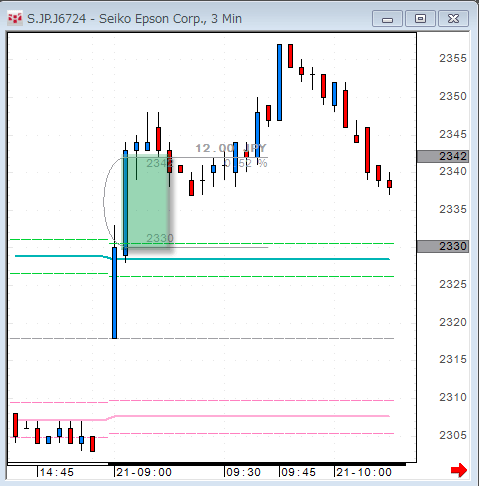This screenshot has height=486, width=479.
Task: Click the highest blue candle near 09:45
Action: coord(279,82)
